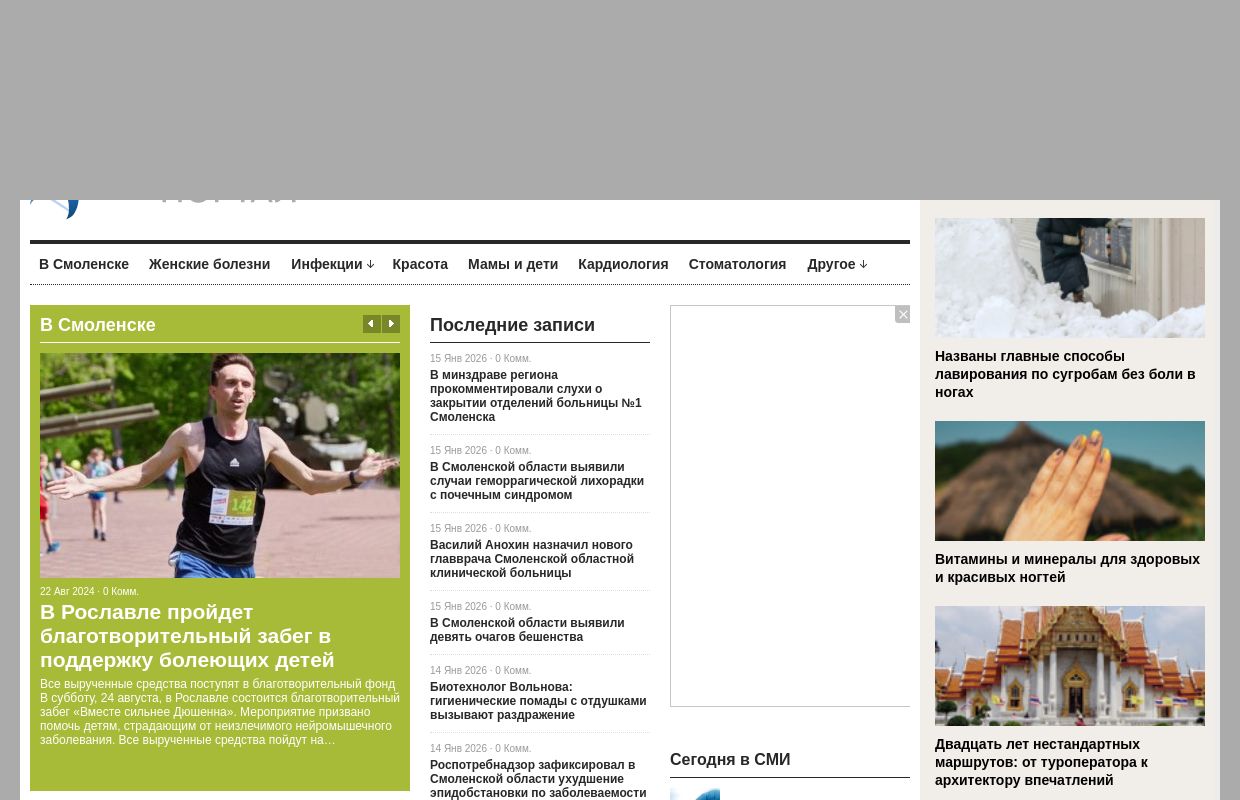
Task: Open article about девять очагов бешенства
Action: click(526, 630)
